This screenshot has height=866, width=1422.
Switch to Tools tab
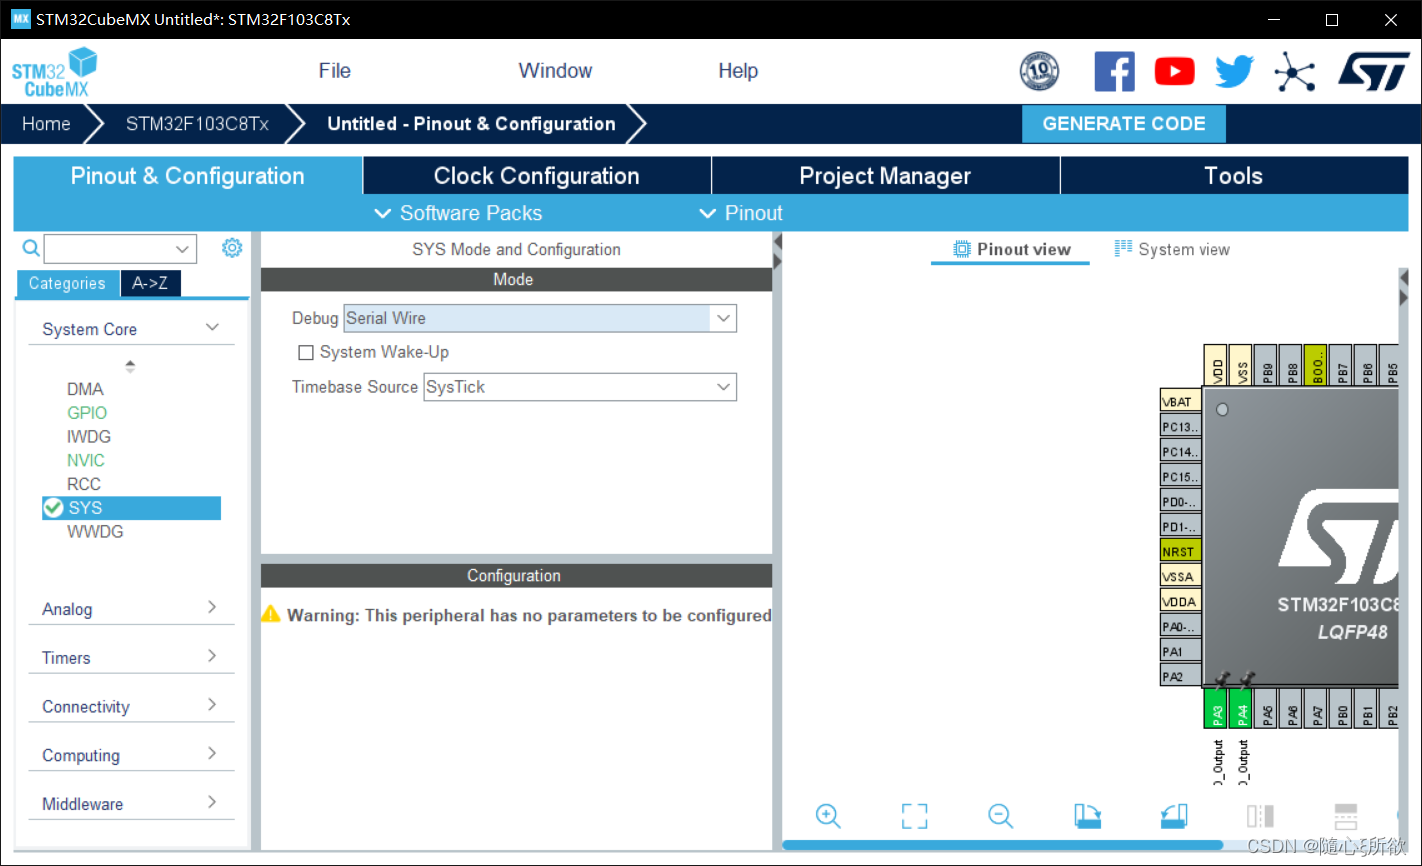coord(1234,176)
